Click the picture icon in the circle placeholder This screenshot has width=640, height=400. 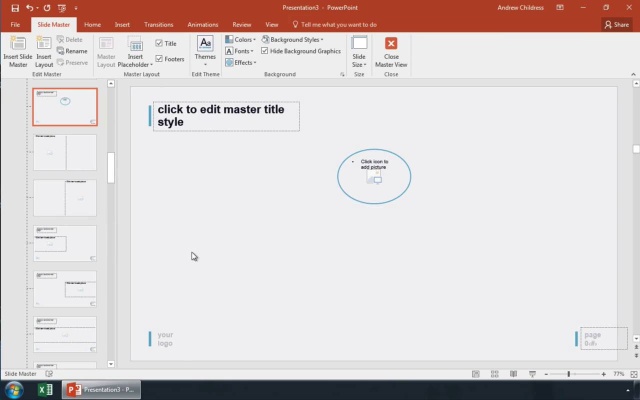point(374,177)
